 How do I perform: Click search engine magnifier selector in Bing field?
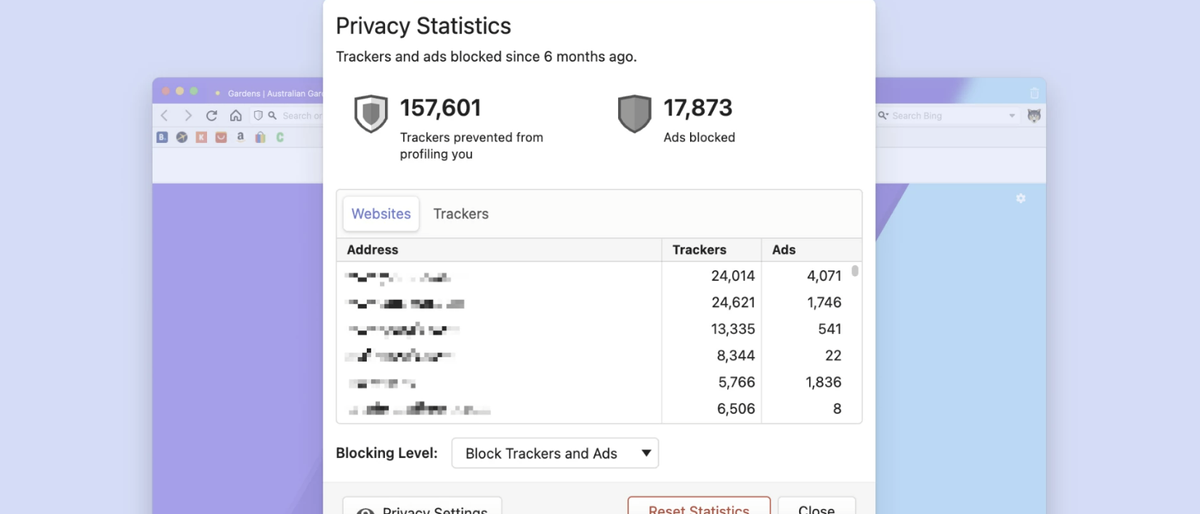884,116
